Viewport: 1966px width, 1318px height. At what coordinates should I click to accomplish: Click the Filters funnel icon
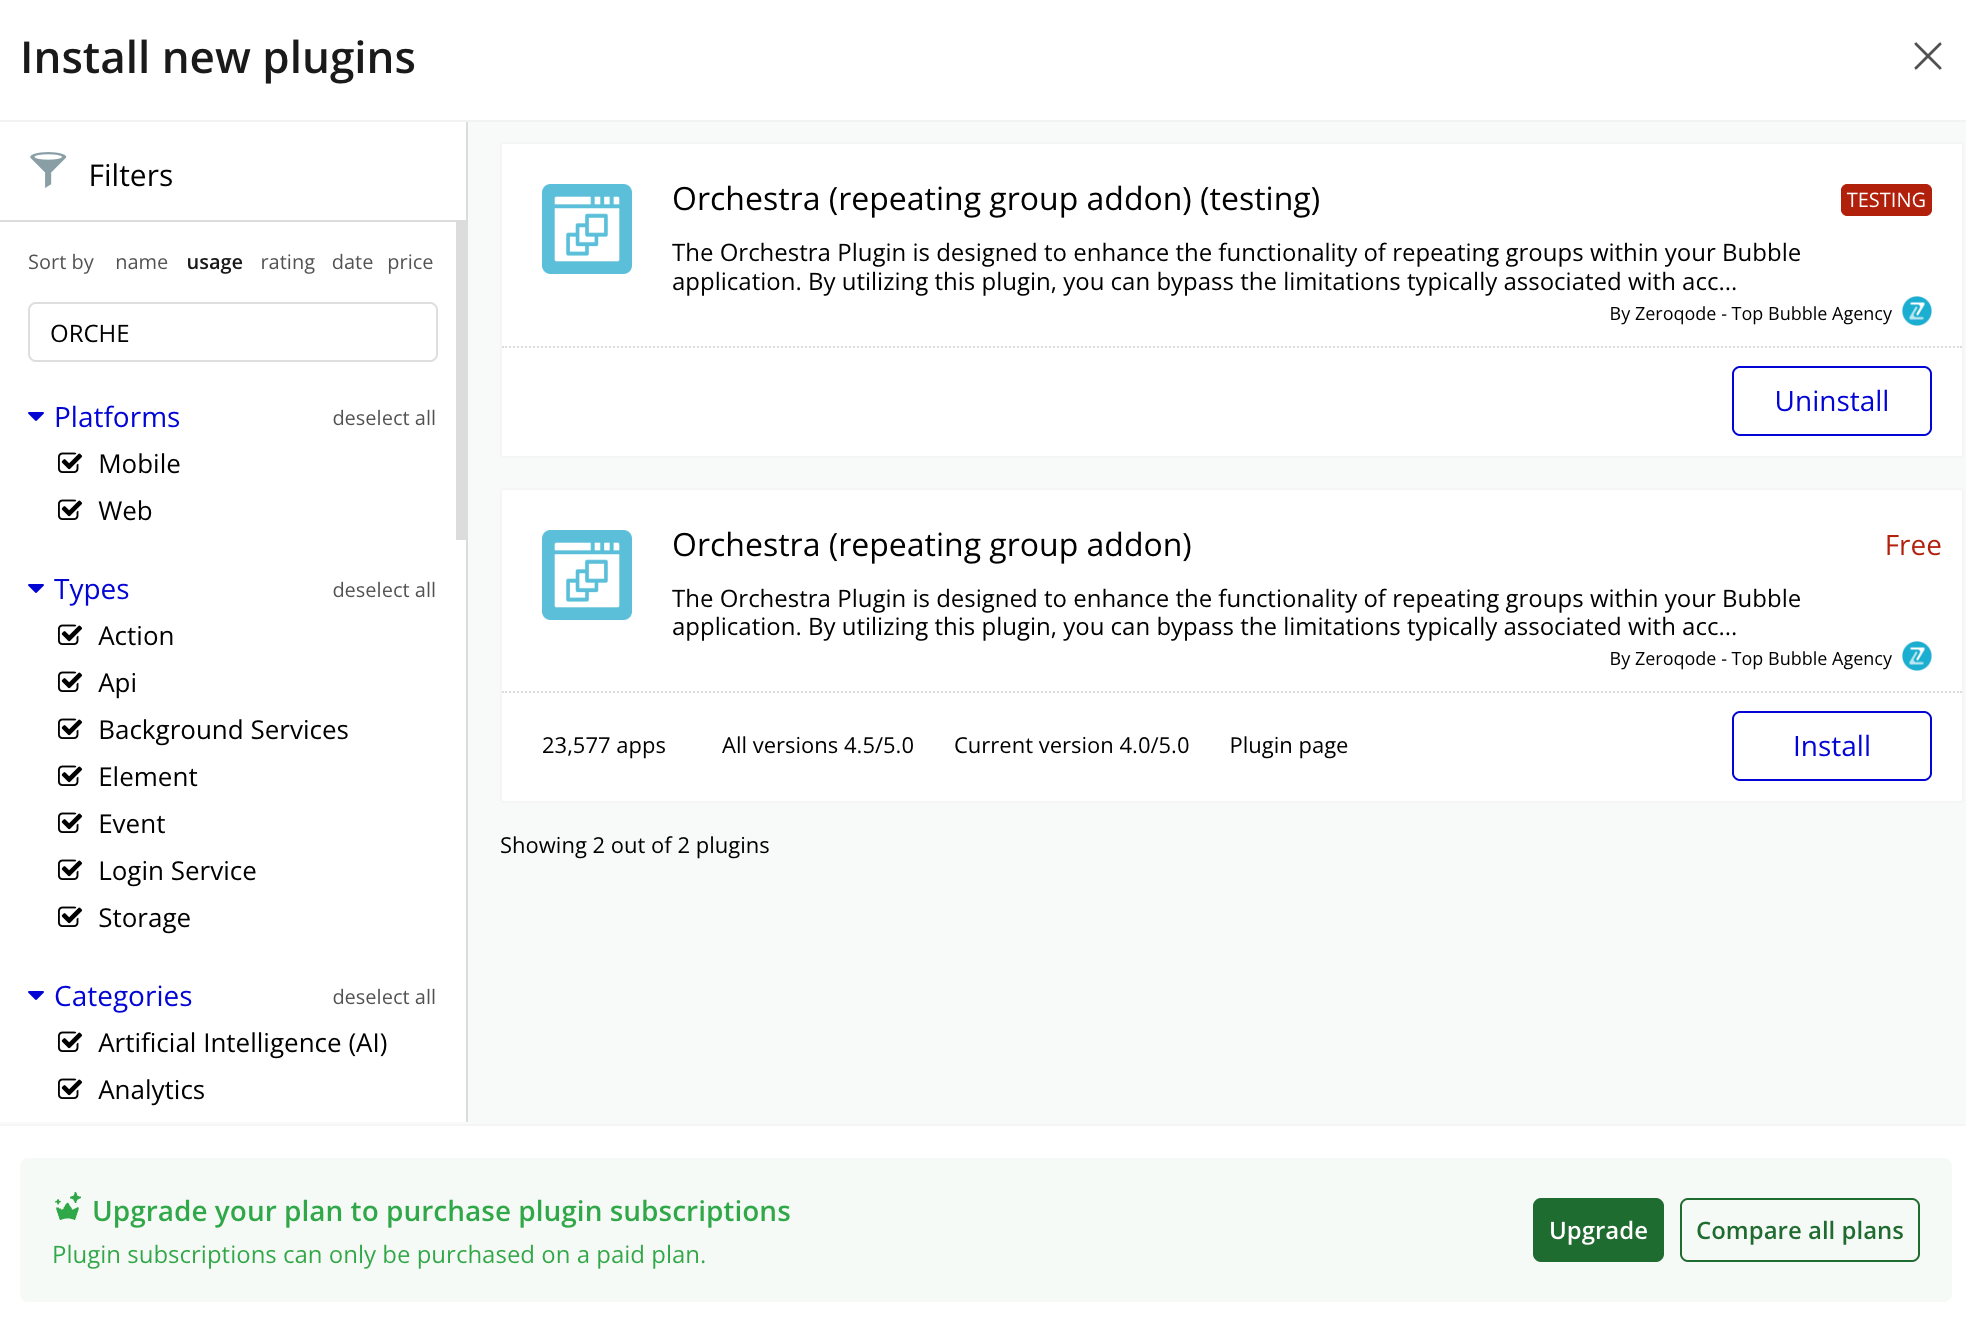coord(47,171)
